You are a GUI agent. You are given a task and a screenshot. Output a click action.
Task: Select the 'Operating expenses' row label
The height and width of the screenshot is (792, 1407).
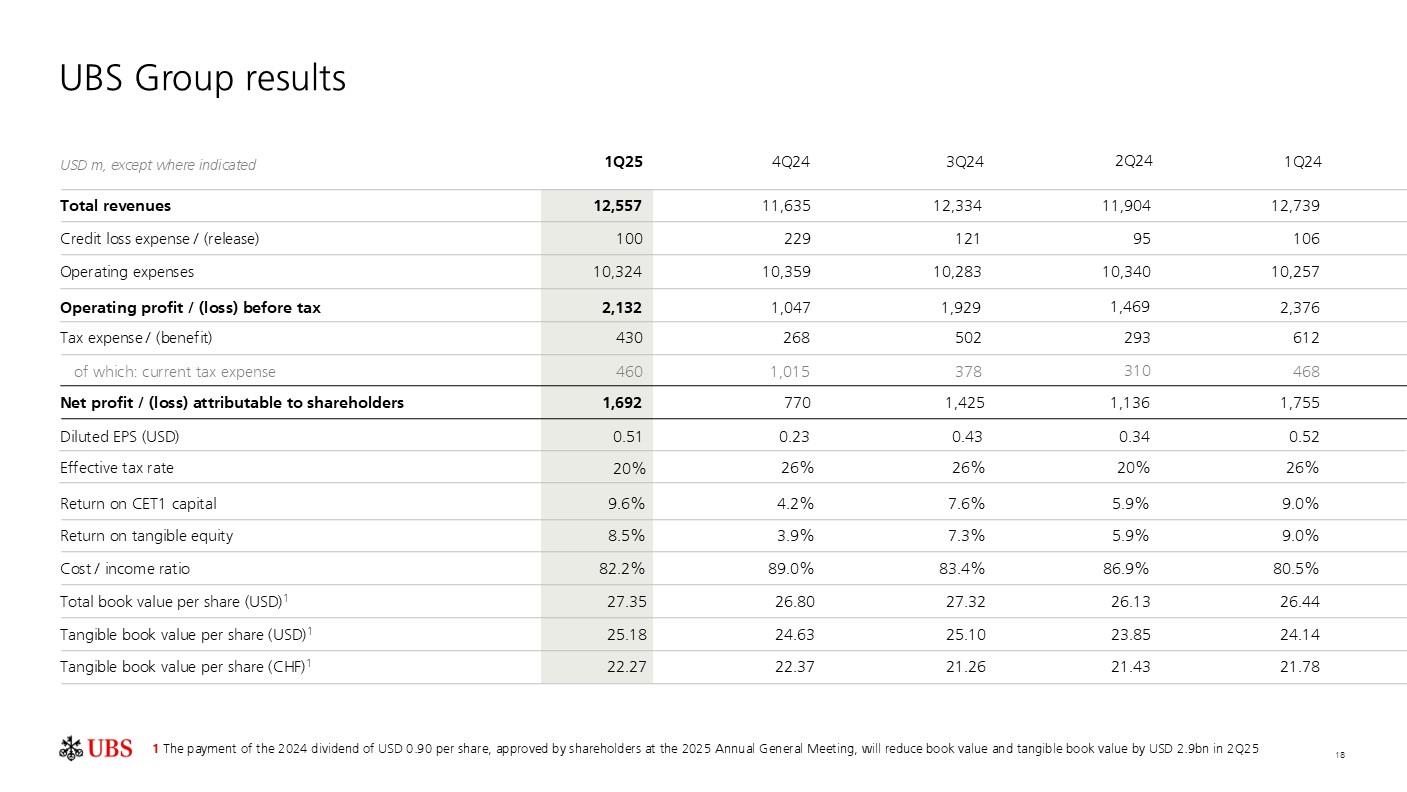click(127, 272)
